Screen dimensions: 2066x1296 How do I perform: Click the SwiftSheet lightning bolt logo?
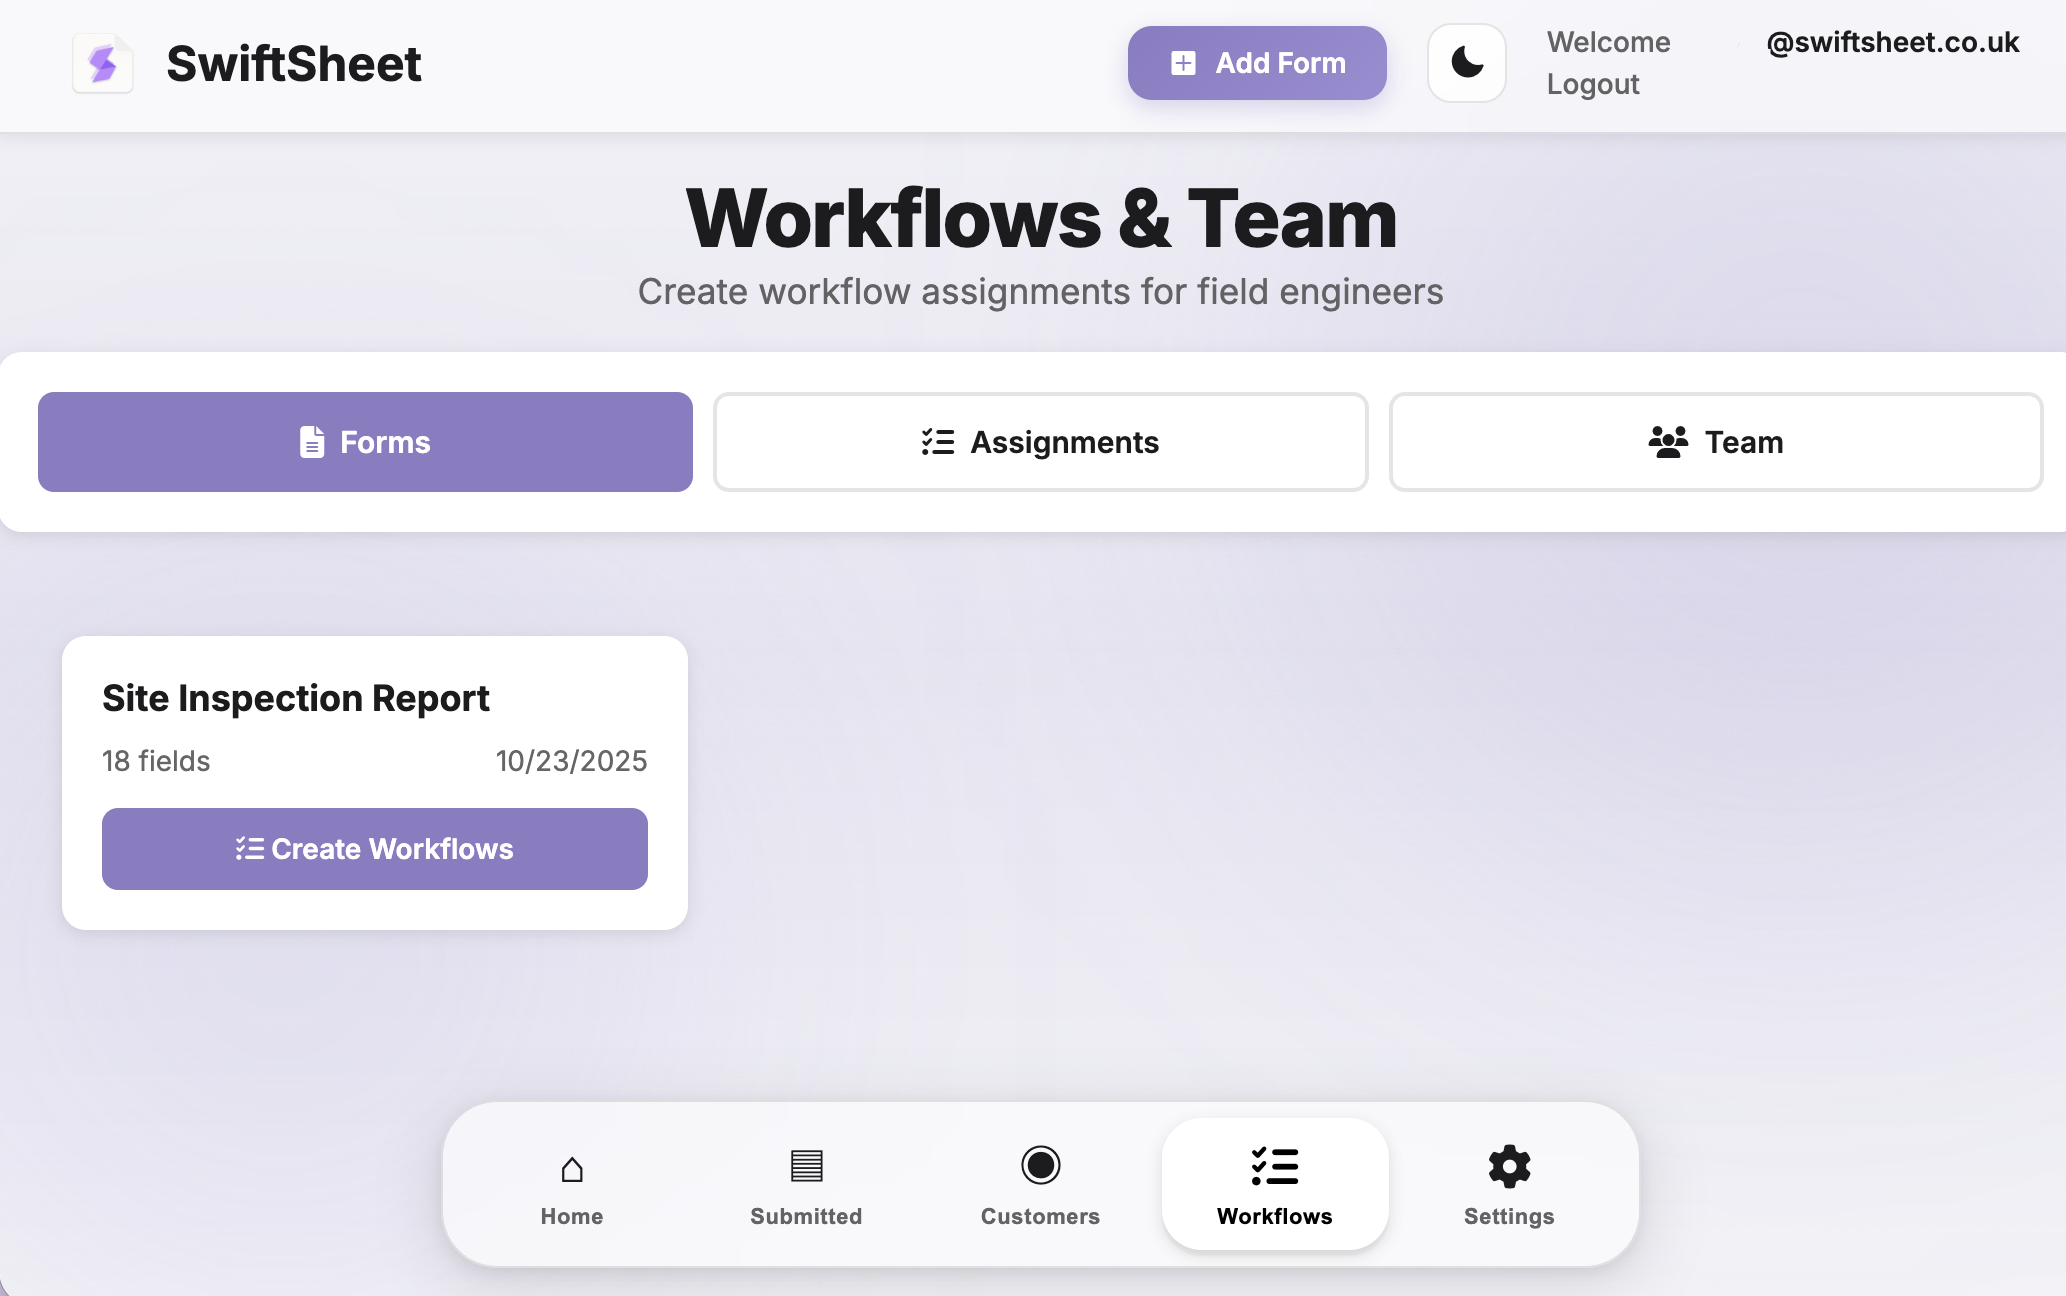point(103,63)
